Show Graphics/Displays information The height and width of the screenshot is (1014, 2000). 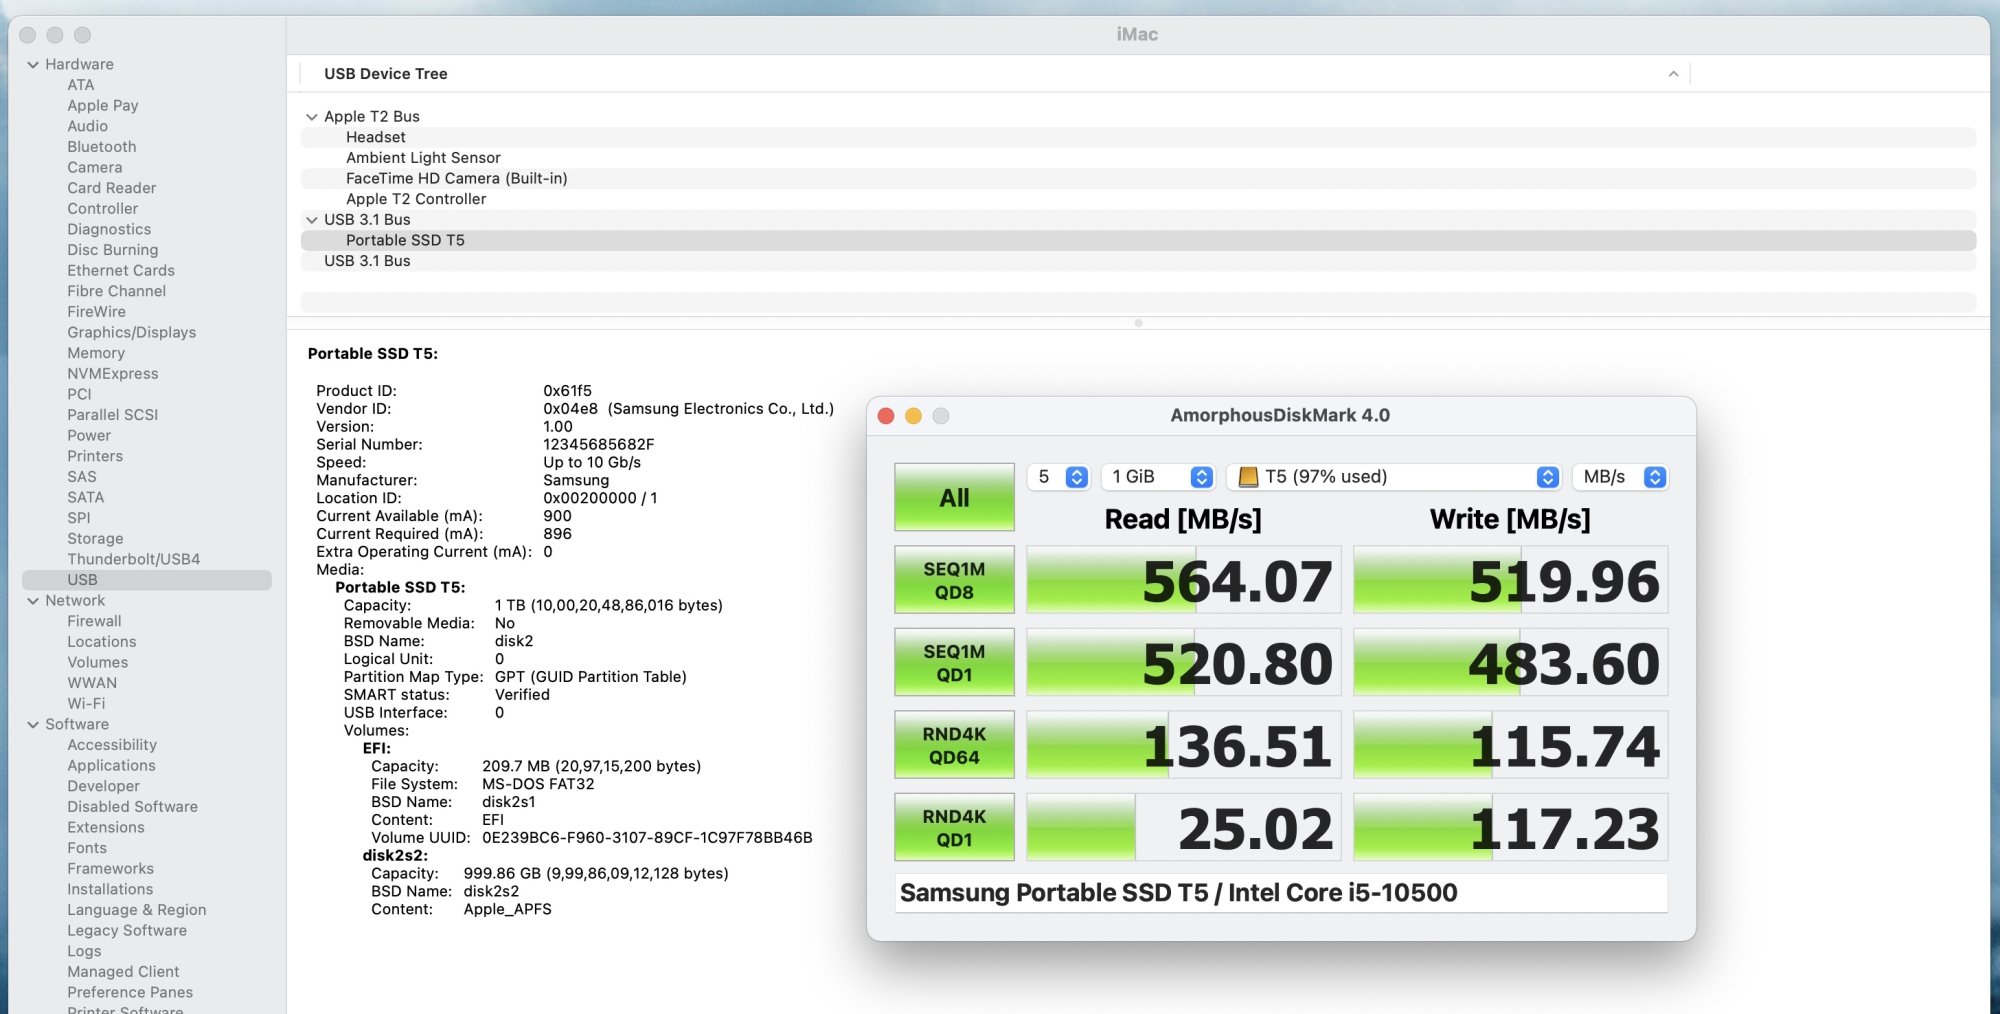click(132, 333)
